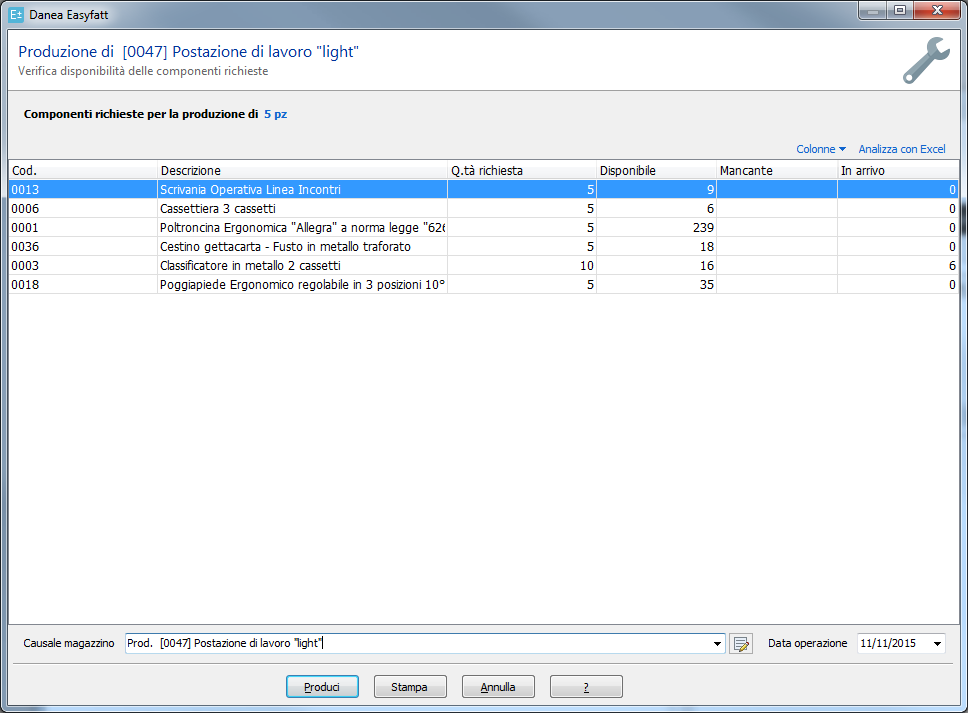Sort by Descrizione column header
Image resolution: width=968 pixels, height=713 pixels.
click(x=302, y=171)
